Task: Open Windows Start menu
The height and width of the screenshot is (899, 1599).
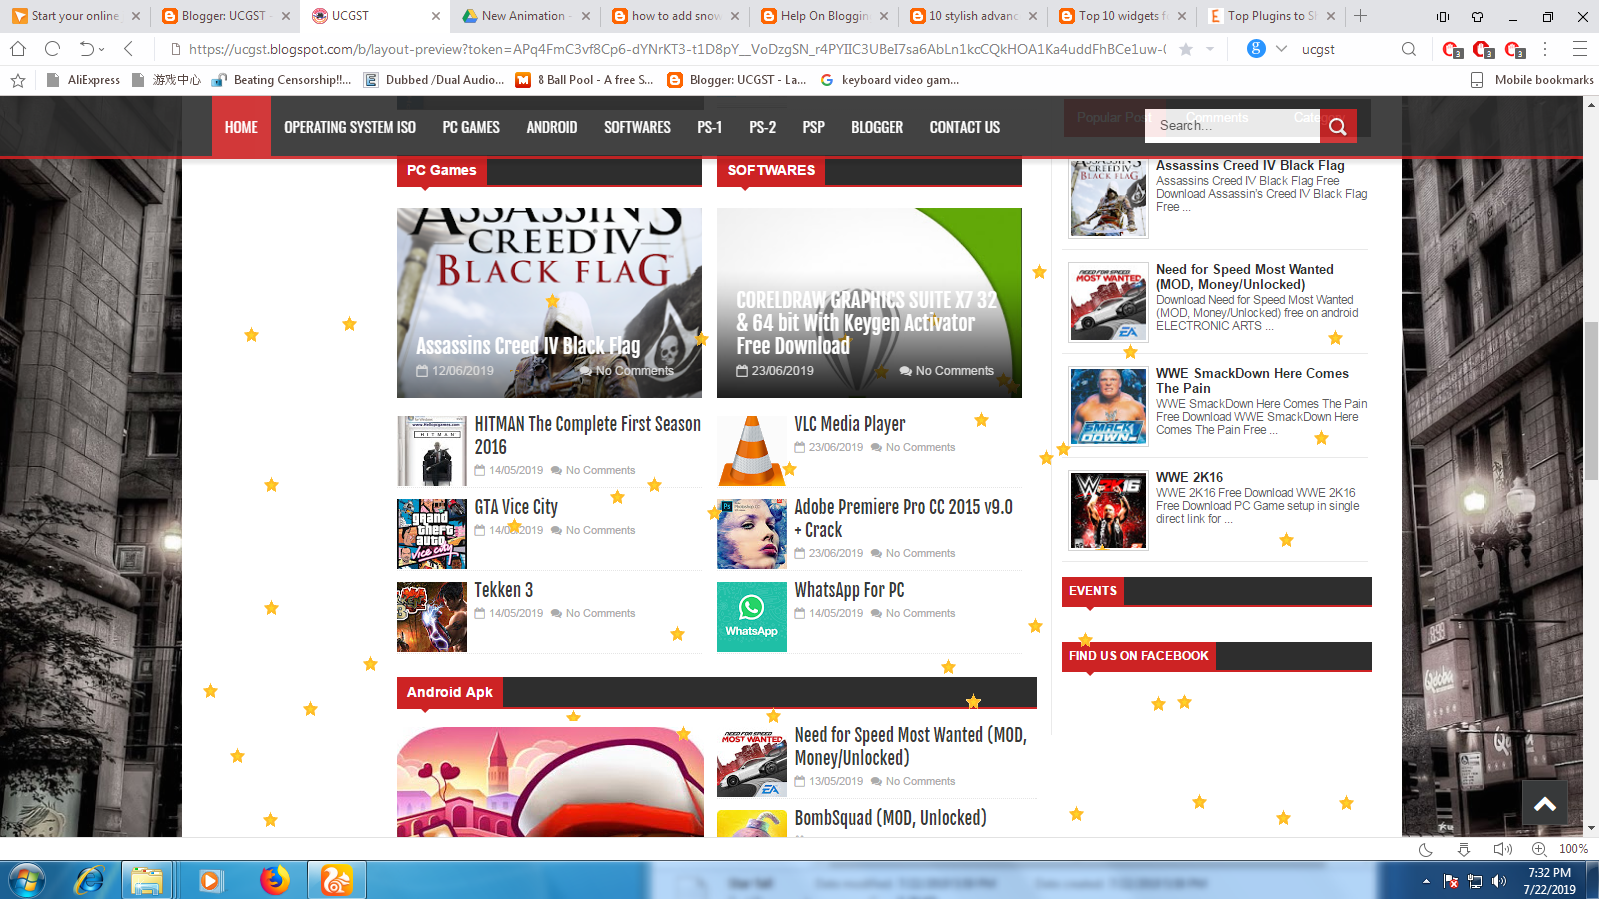Action: pos(27,880)
